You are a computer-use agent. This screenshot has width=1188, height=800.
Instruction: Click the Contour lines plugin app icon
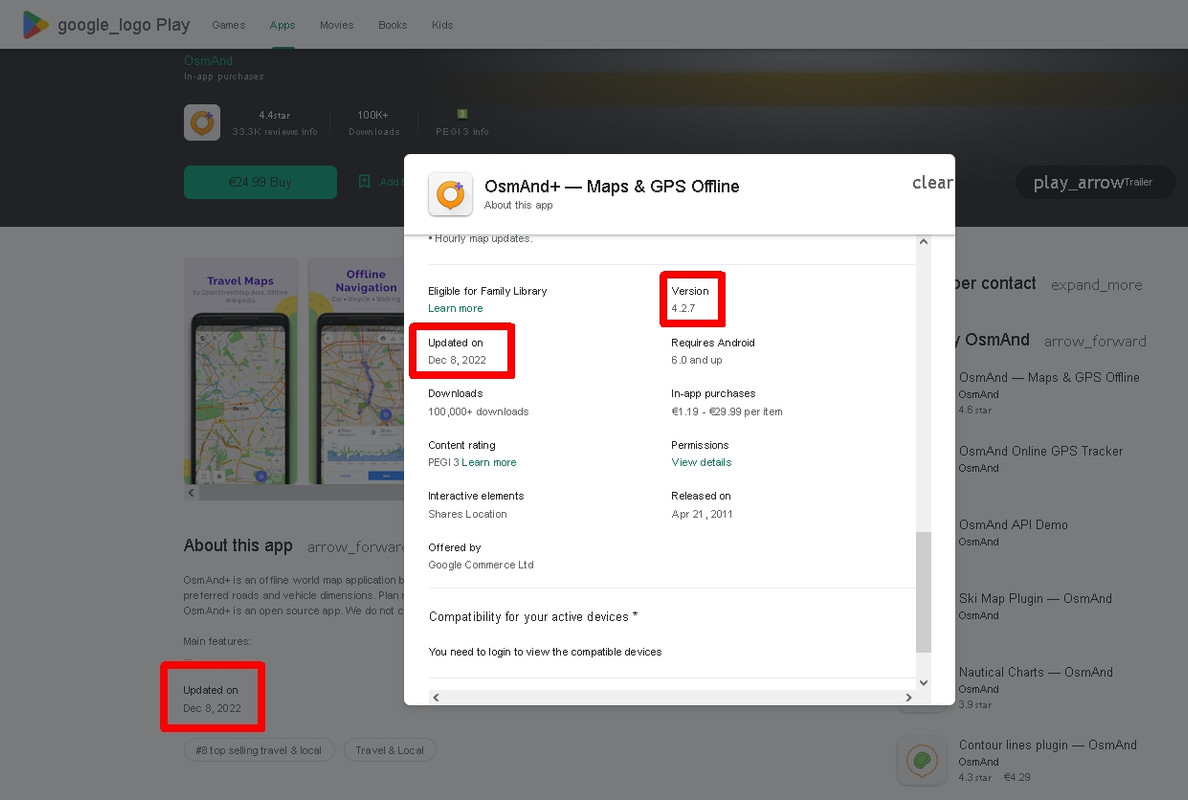click(922, 760)
